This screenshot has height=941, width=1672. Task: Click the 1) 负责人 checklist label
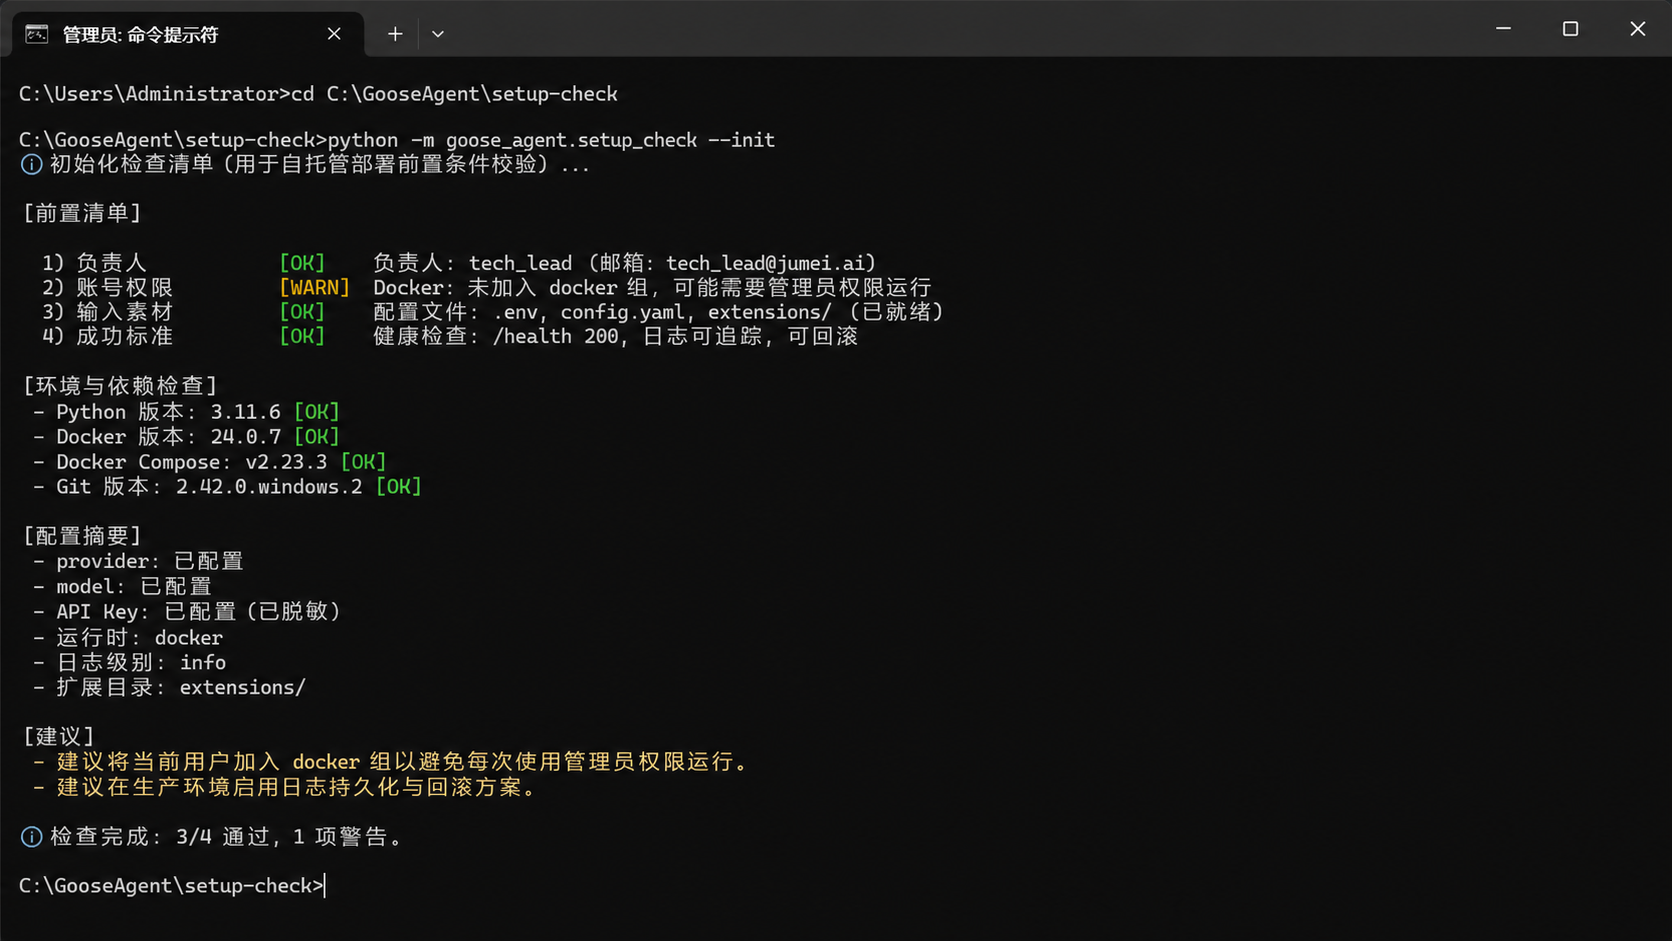[95, 263]
